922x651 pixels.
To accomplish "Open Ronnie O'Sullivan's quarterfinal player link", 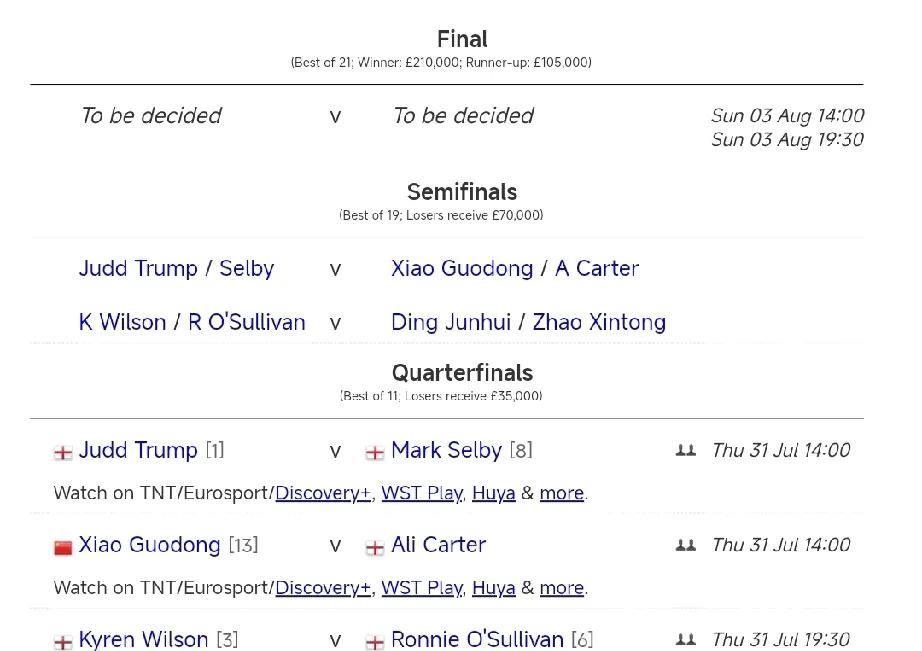I will 477,639.
